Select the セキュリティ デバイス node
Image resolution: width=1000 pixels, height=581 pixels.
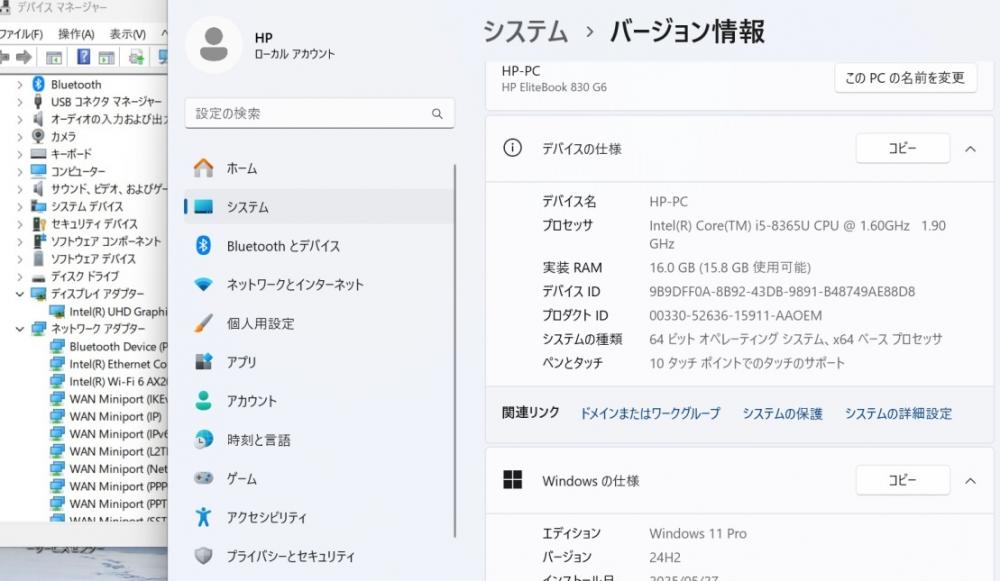tap(94, 224)
